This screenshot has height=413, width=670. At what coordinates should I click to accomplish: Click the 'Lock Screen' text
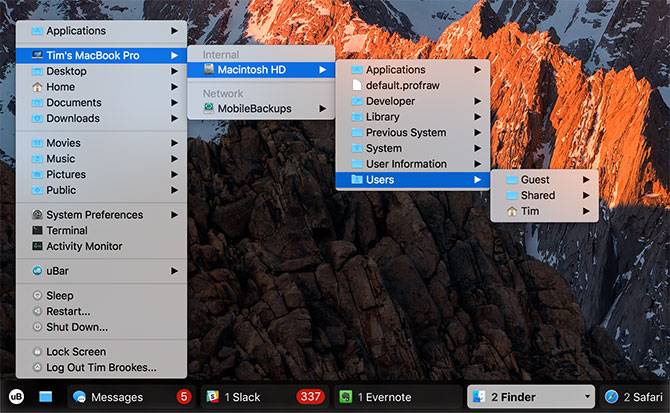[x=76, y=352]
